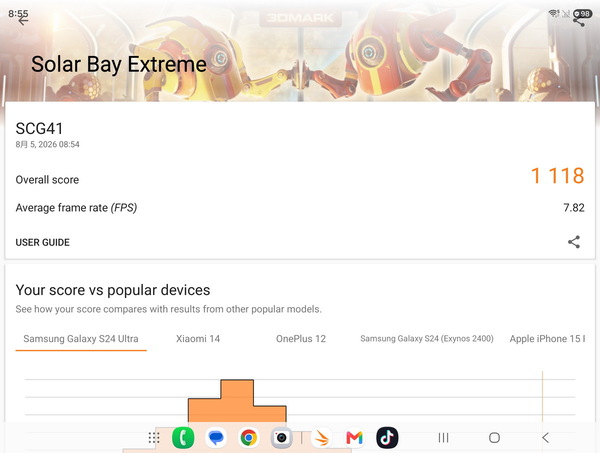Switch to the OnePlus 12 tab
This screenshot has height=453, width=600.
click(301, 339)
